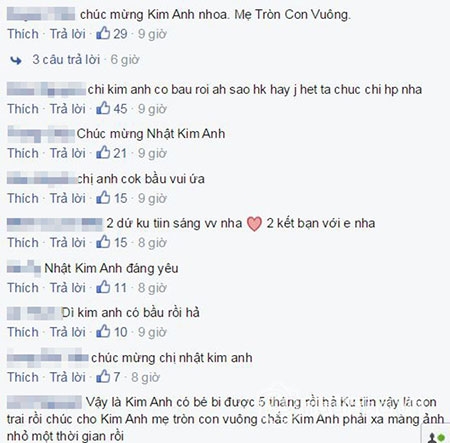Click Thích under the Mẹ Tròn Con Vuông comment
The width and height of the screenshot is (450, 443).
[x=23, y=34]
